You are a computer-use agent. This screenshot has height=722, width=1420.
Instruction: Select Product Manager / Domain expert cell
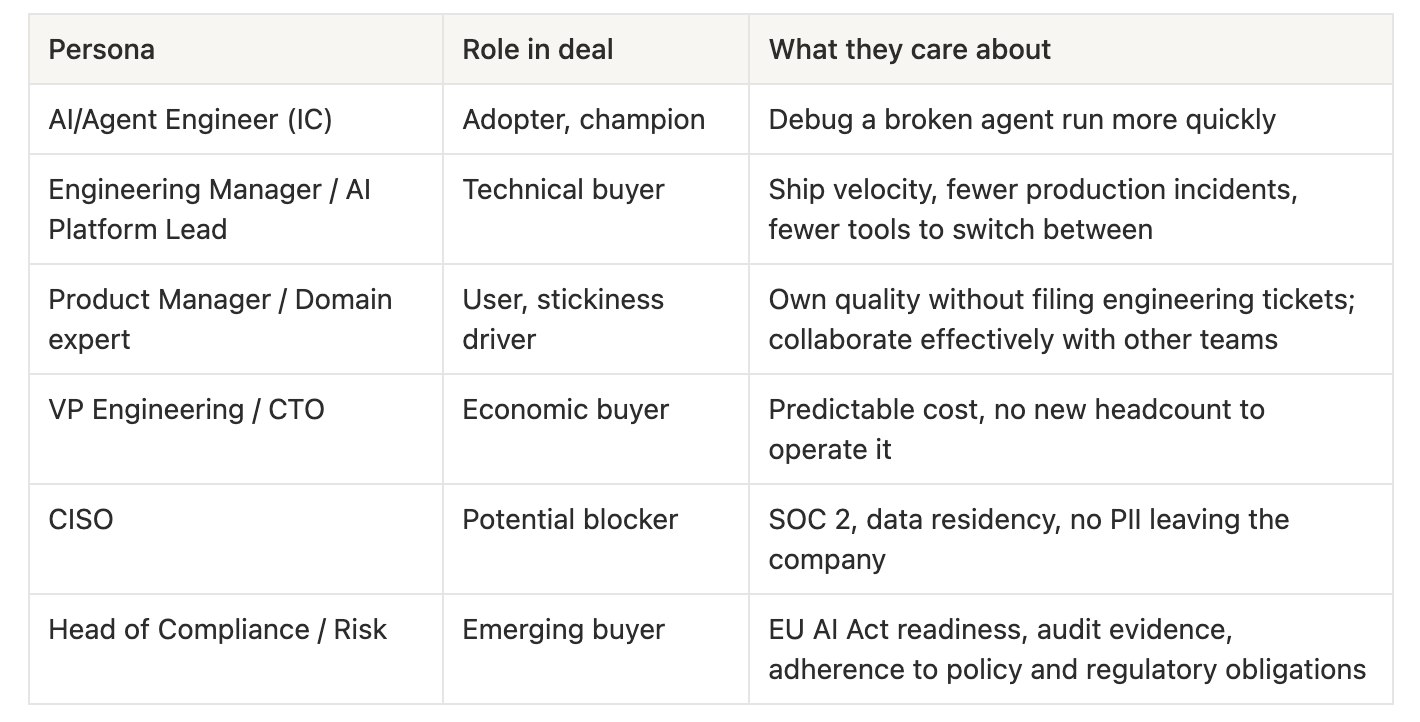pyautogui.click(x=236, y=319)
